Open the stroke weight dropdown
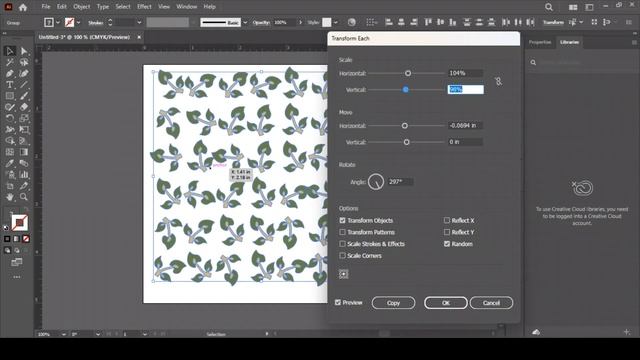640x360 pixels. [x=139, y=22]
